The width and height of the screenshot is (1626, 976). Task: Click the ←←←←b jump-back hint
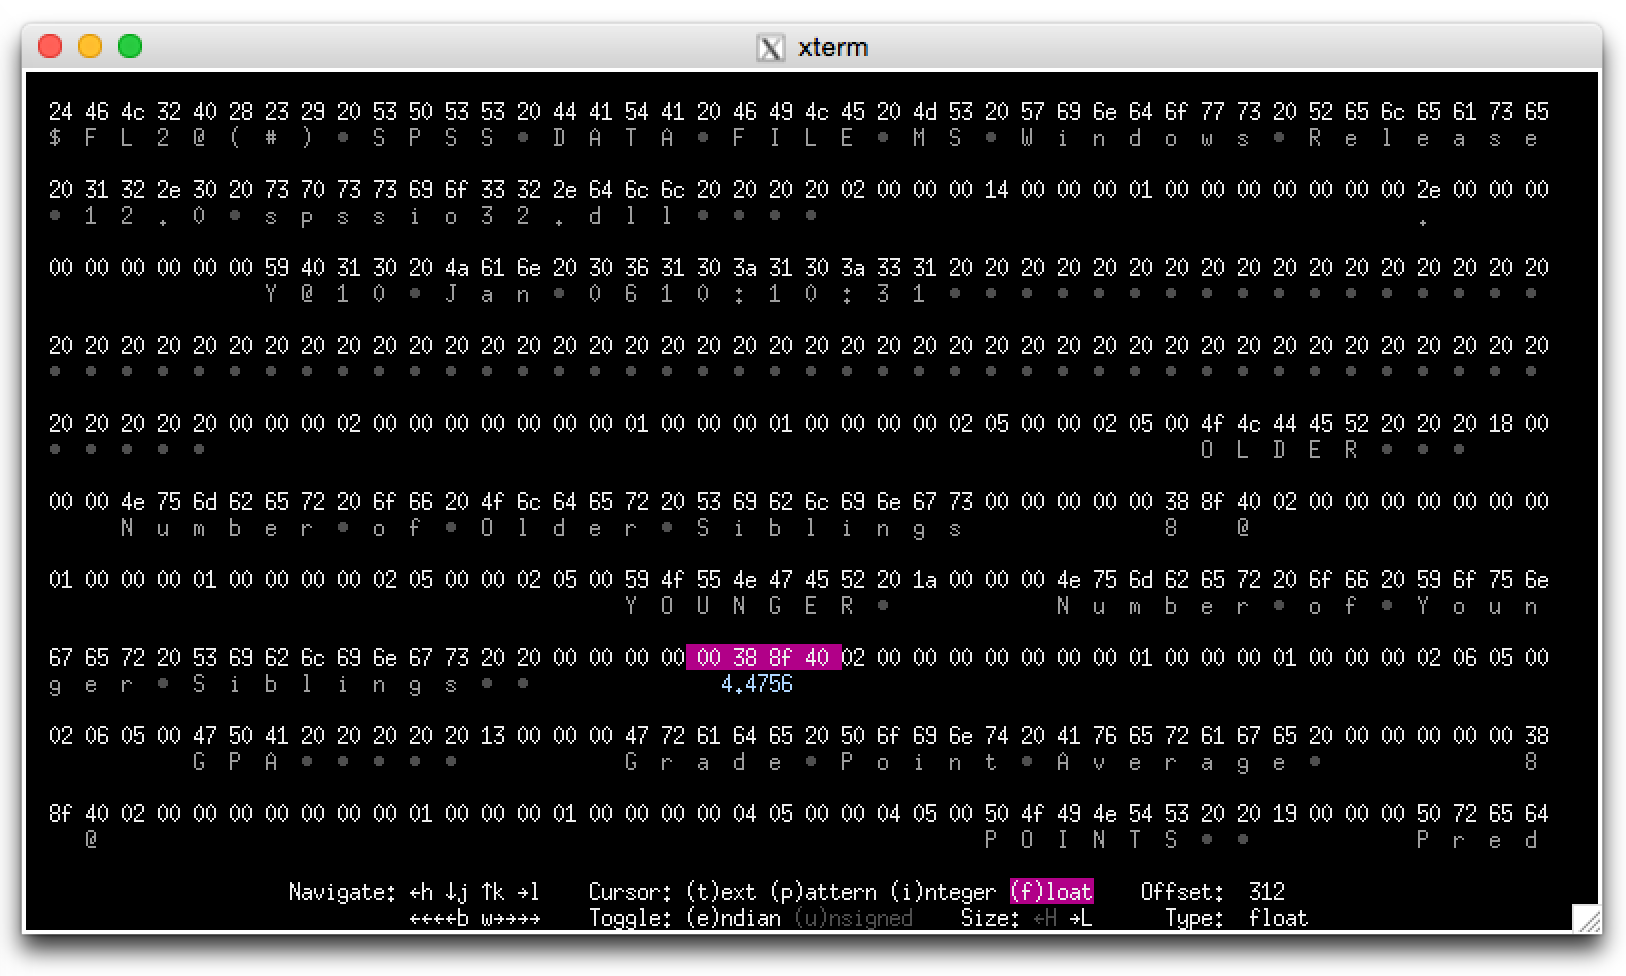point(439,918)
